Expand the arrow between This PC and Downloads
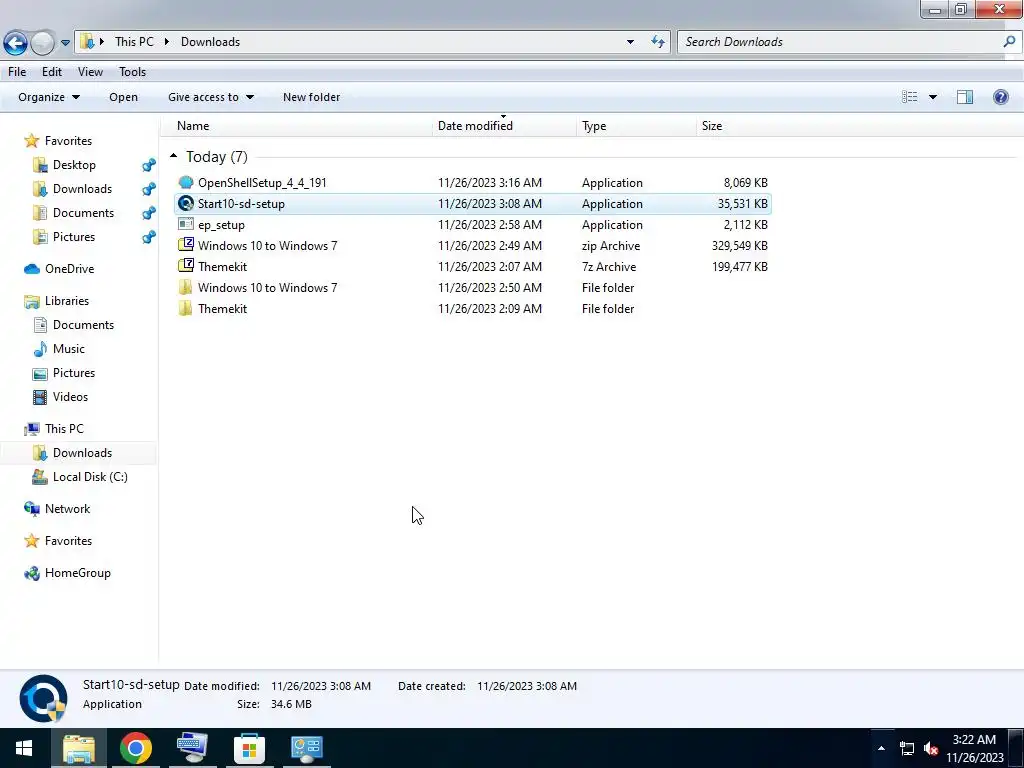Viewport: 1024px width, 768px height. click(167, 42)
